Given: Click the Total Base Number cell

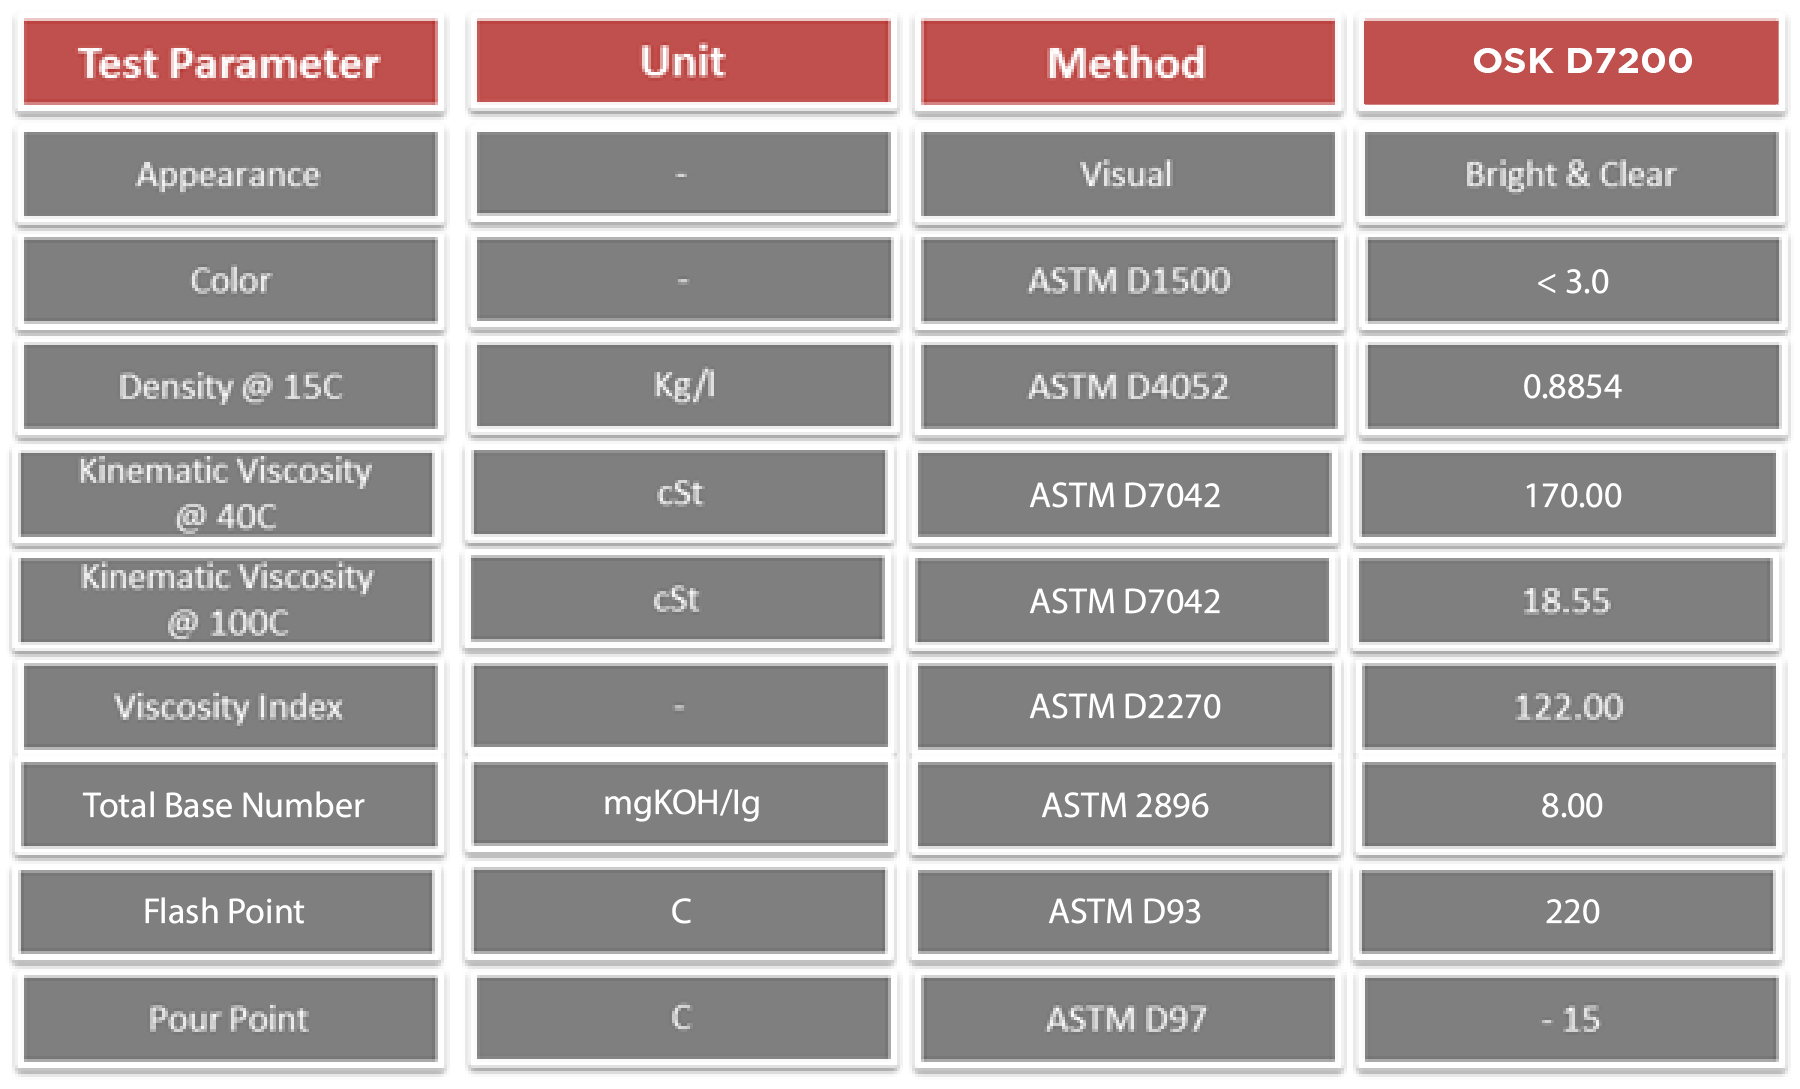Looking at the screenshot, I should pyautogui.click(x=226, y=805).
